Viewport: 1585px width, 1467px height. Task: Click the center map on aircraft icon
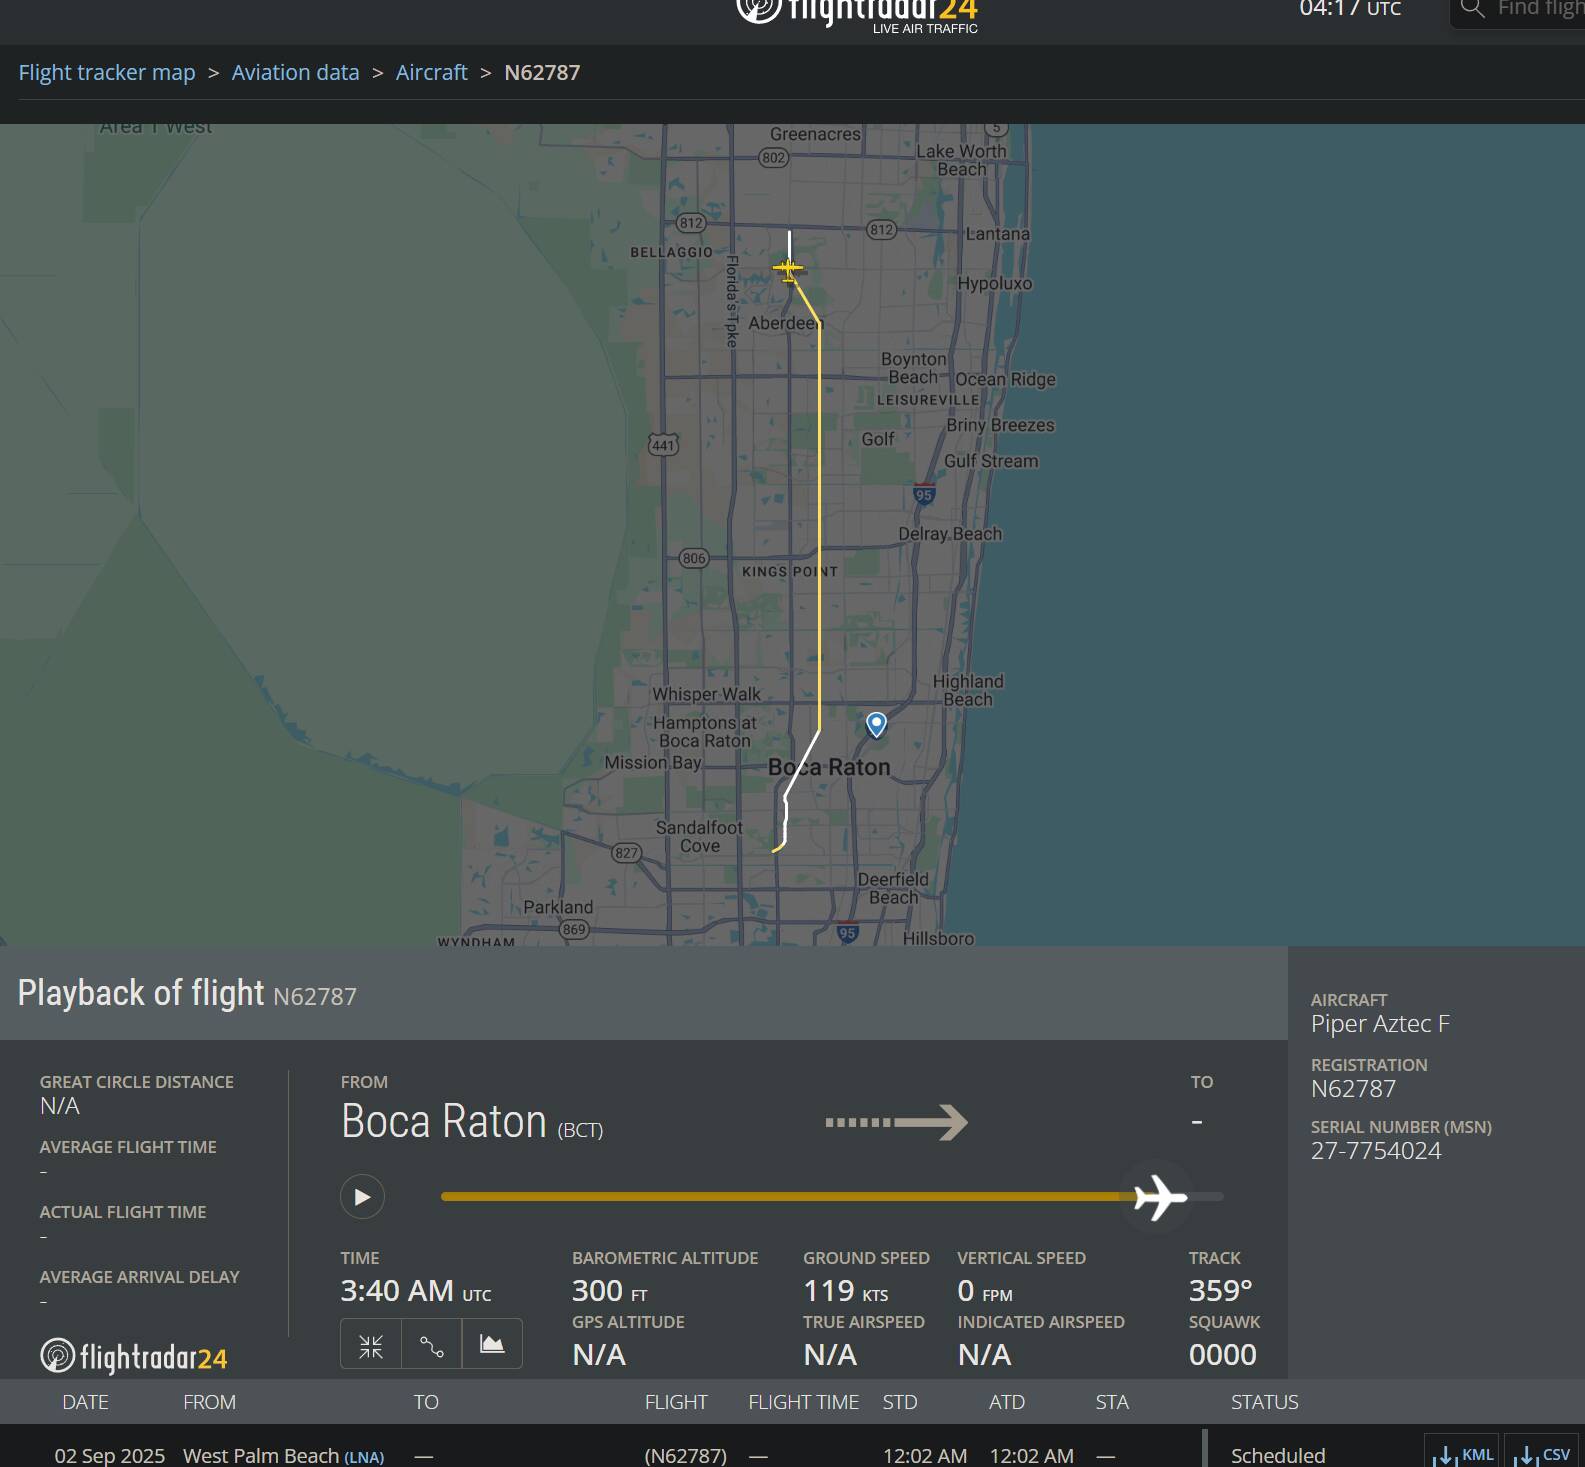(x=371, y=1346)
